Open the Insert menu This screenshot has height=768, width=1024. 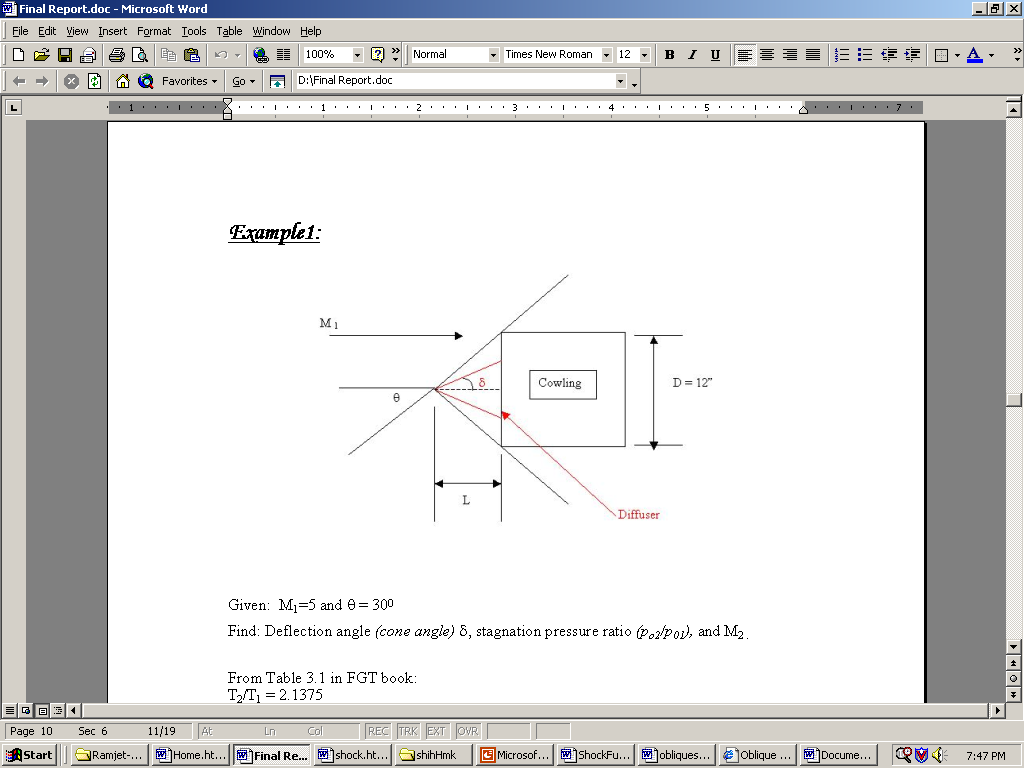[113, 31]
